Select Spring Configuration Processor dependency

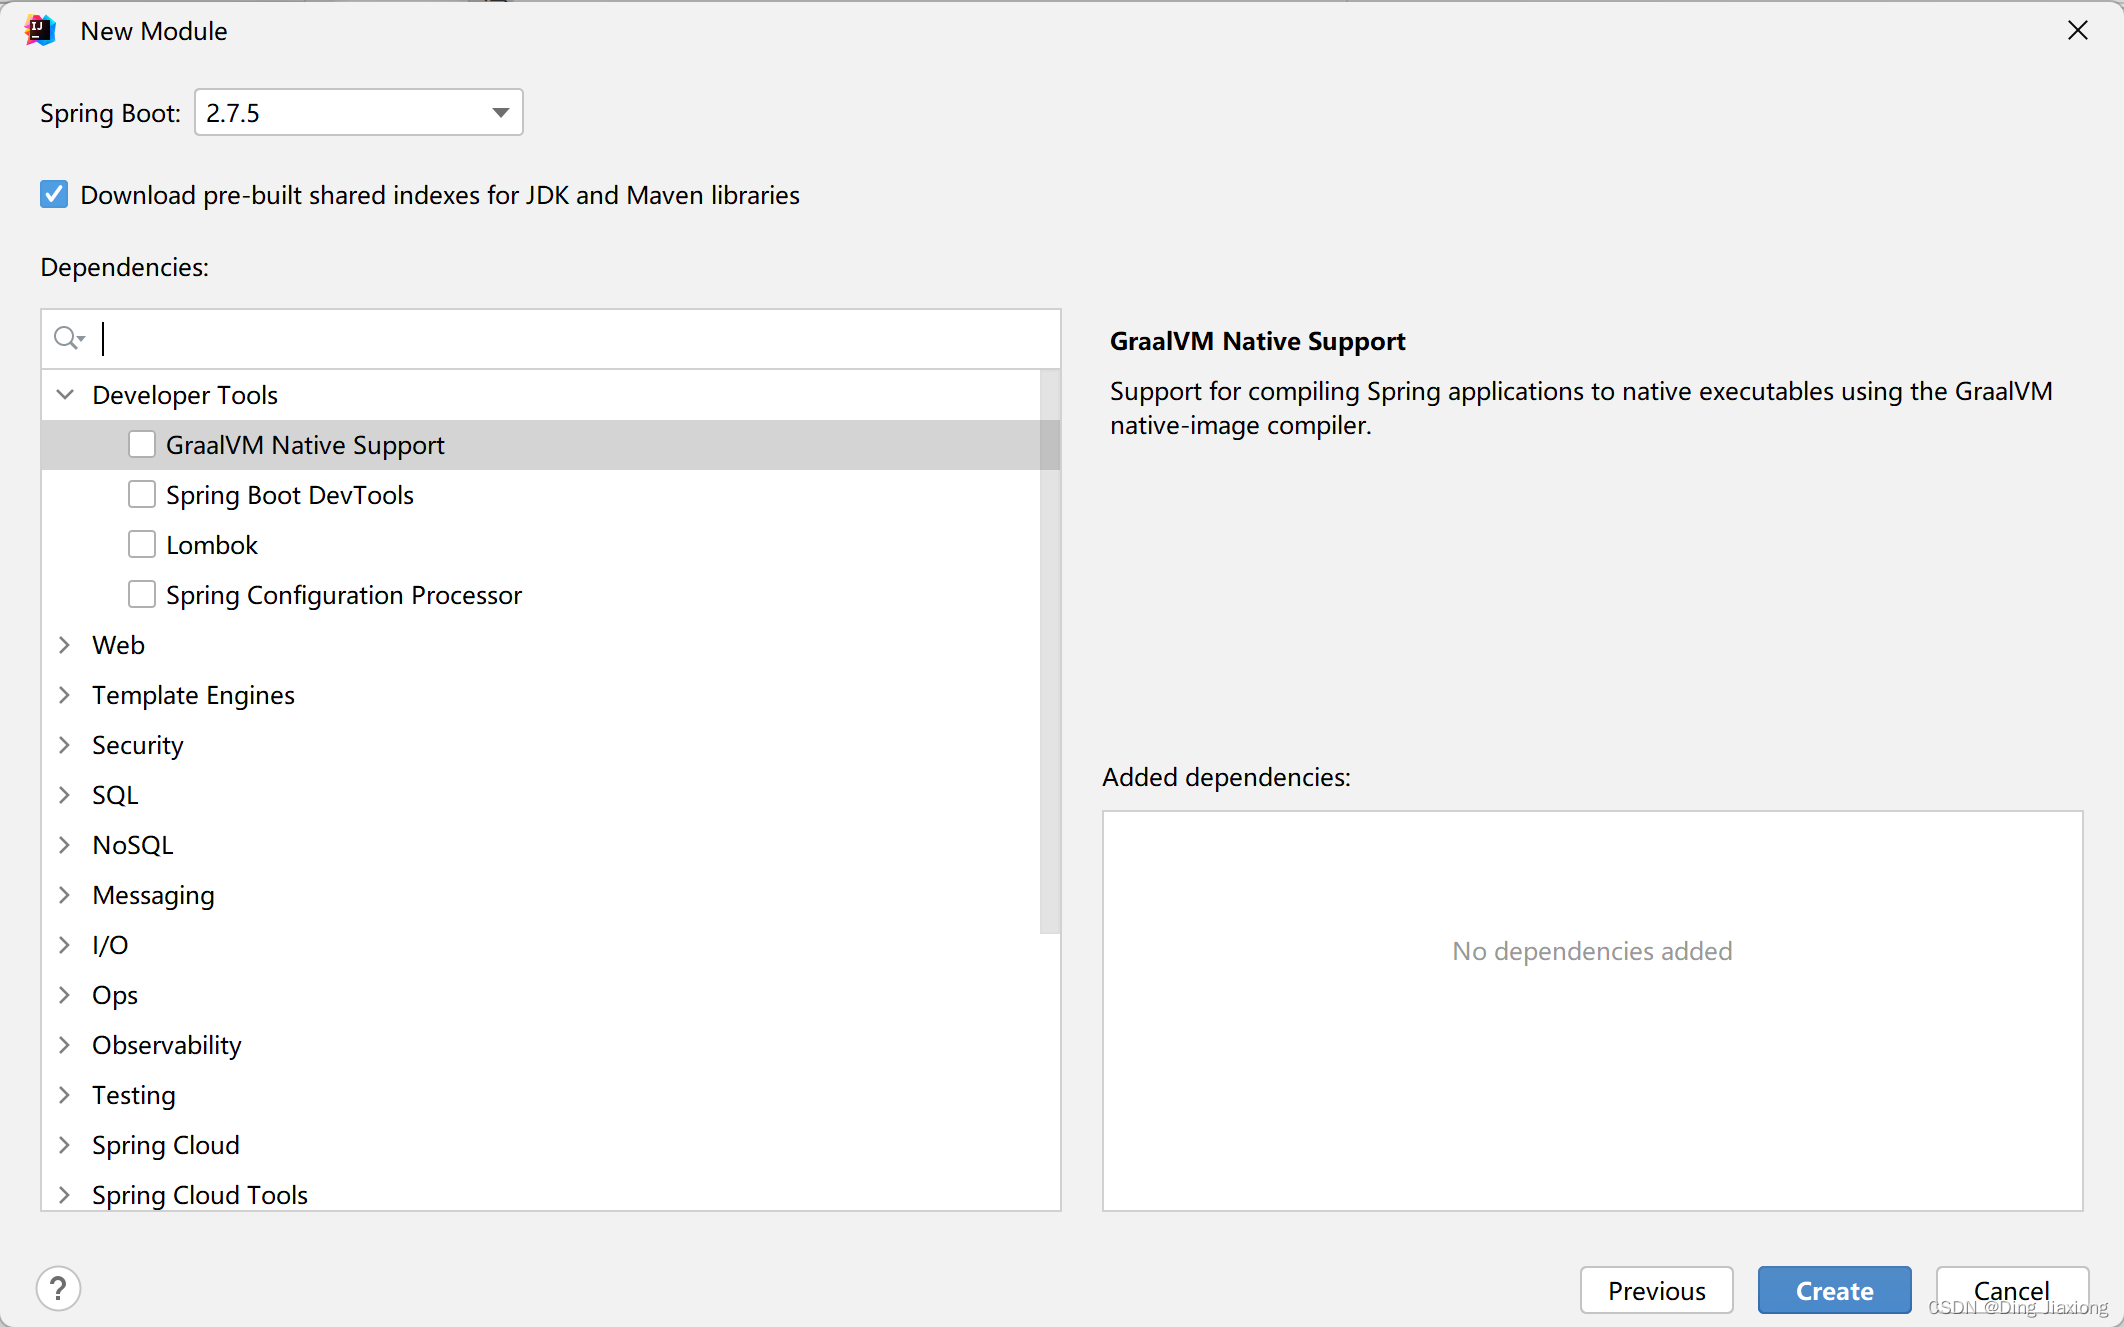pyautogui.click(x=142, y=595)
